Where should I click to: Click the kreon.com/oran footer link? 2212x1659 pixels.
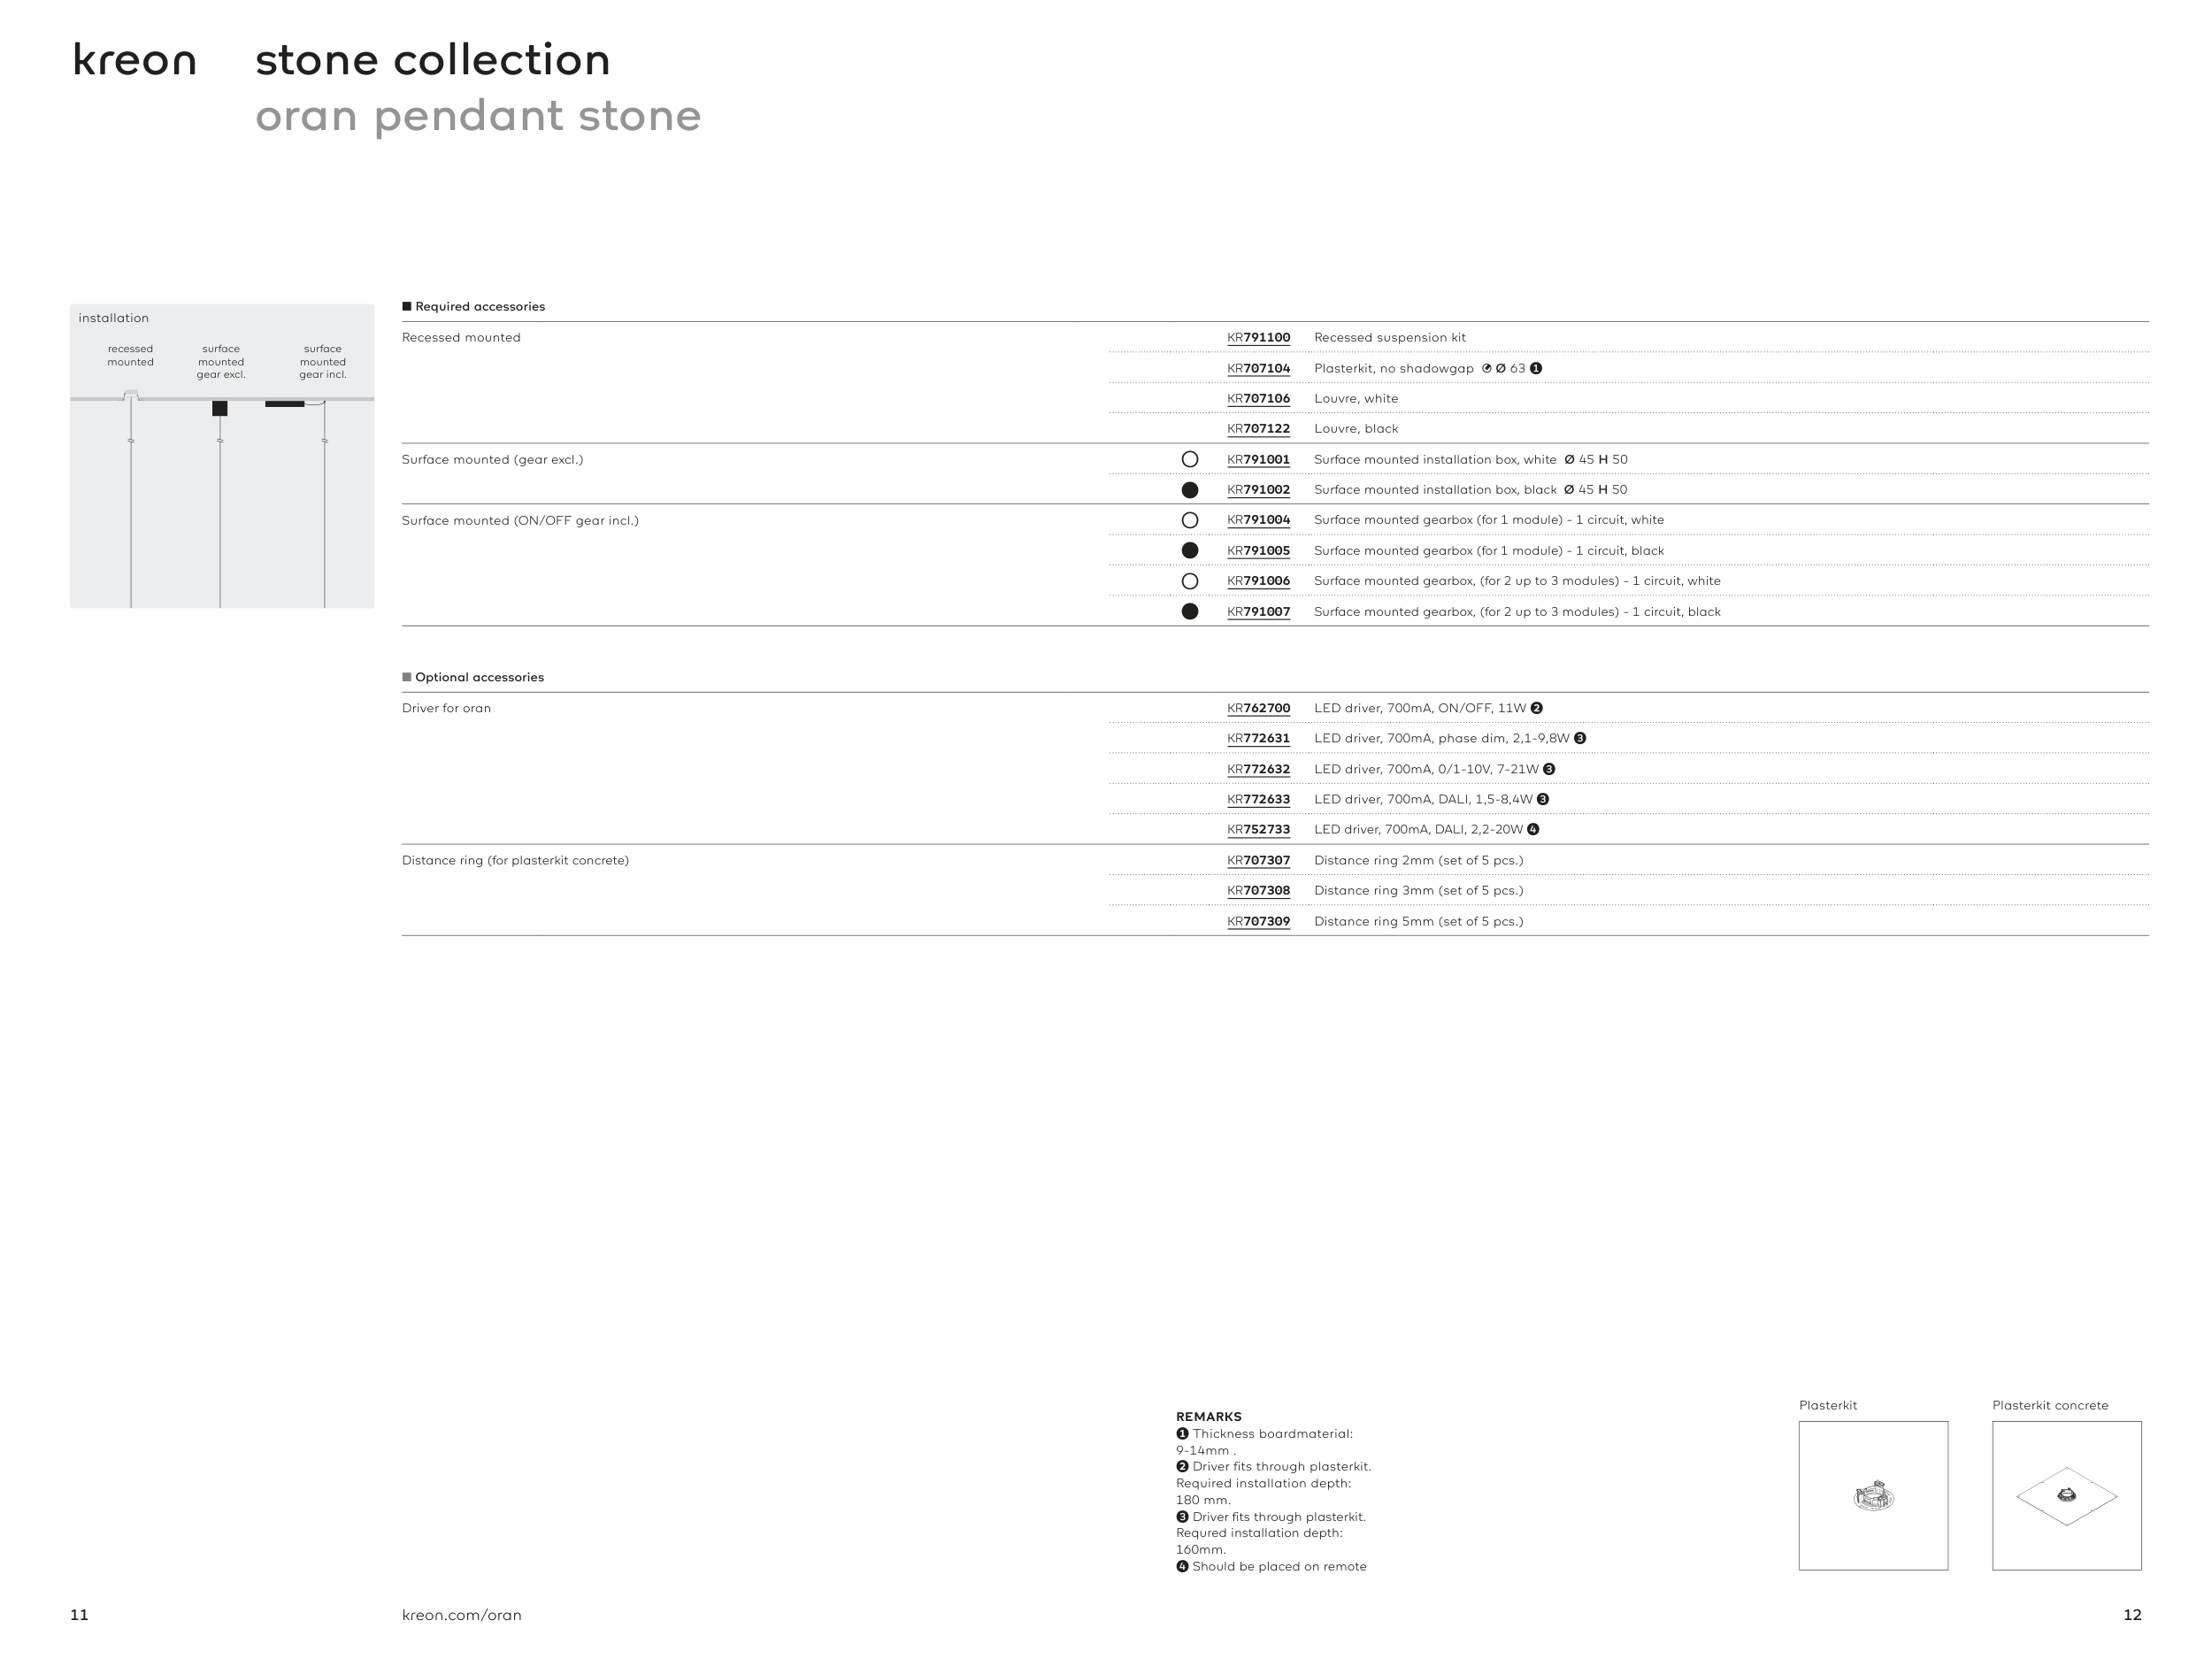tap(461, 1615)
